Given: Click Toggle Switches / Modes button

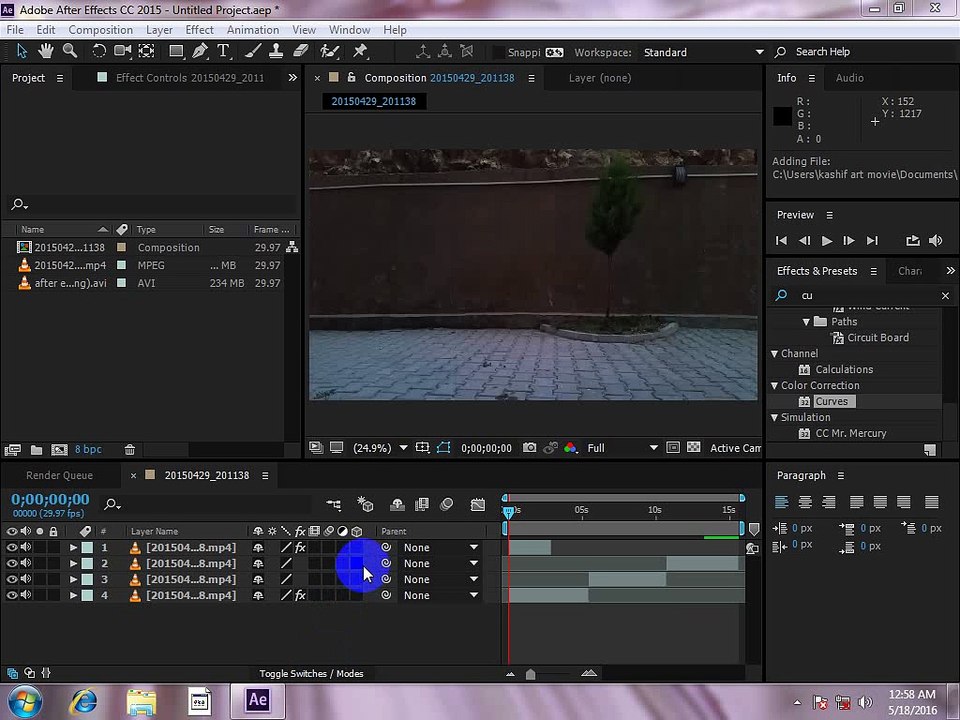Looking at the screenshot, I should coord(311,673).
